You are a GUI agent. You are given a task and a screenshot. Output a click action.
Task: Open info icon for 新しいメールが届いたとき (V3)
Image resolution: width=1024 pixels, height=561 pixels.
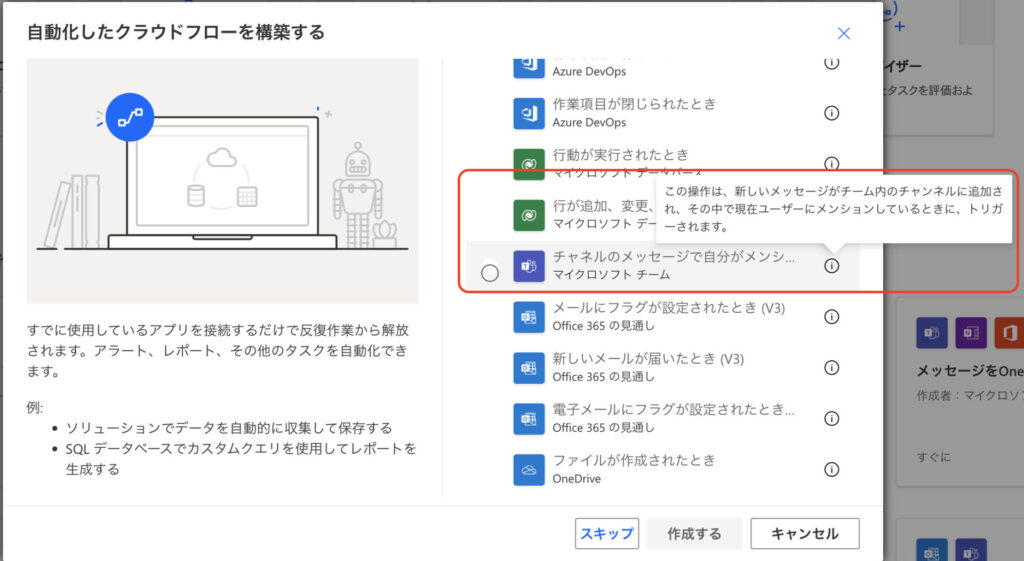(831, 368)
